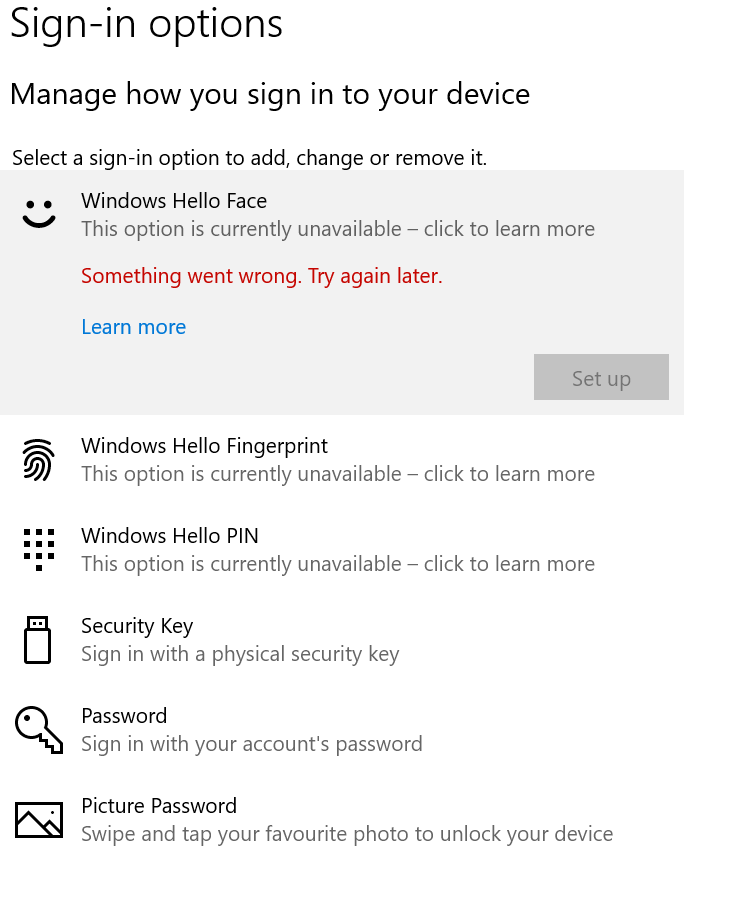Click the USB security key icon
Viewport: 755px width, 911px height.
[x=38, y=640]
